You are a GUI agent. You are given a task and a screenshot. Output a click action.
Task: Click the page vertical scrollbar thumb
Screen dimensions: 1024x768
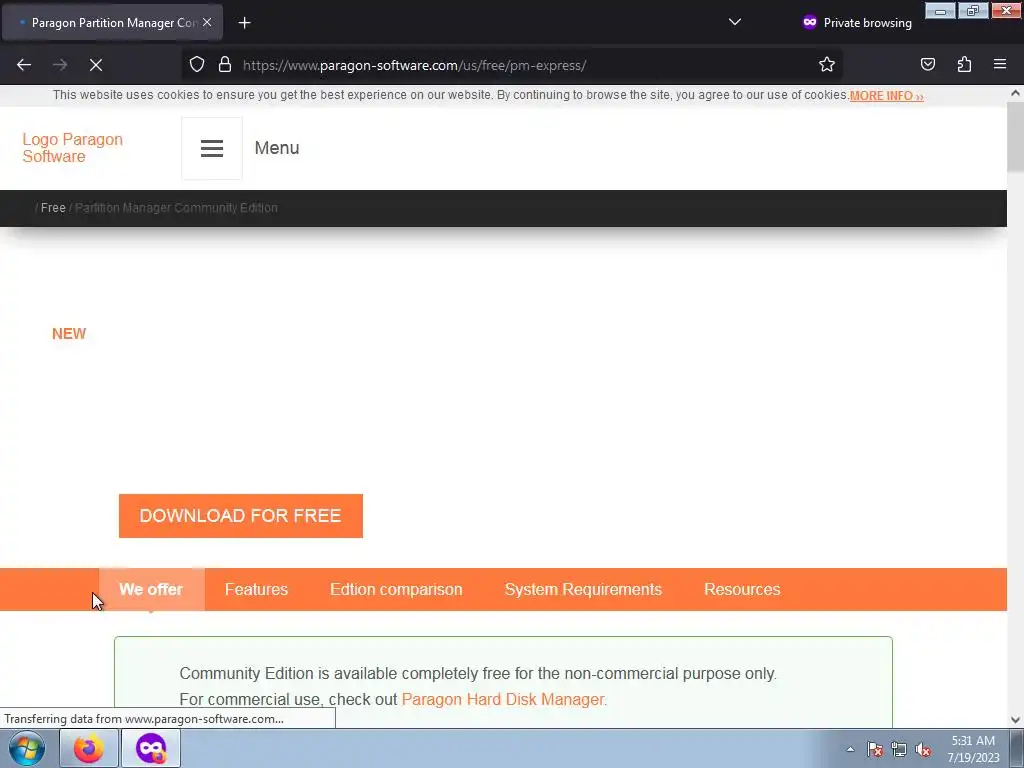(1015, 138)
